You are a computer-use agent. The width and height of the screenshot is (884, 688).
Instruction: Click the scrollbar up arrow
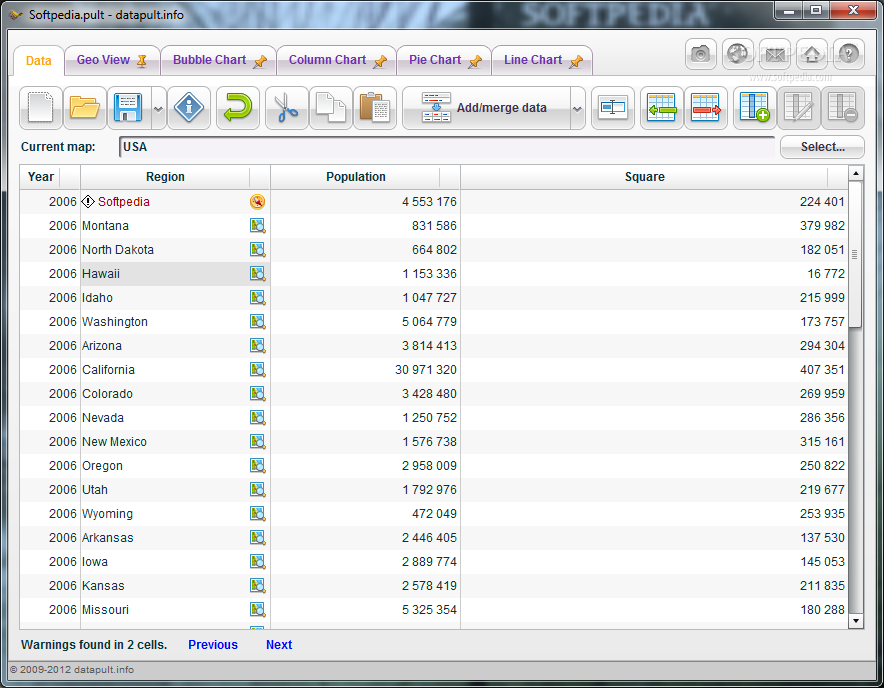point(855,173)
